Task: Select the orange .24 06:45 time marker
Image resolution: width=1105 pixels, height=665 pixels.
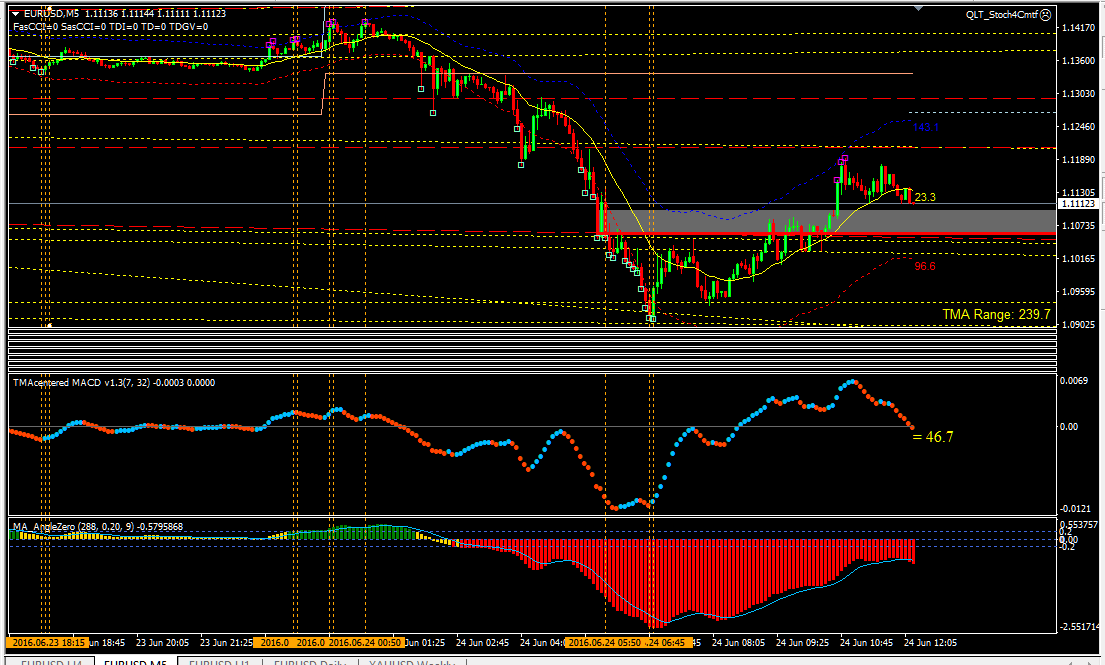Action: click(x=668, y=642)
